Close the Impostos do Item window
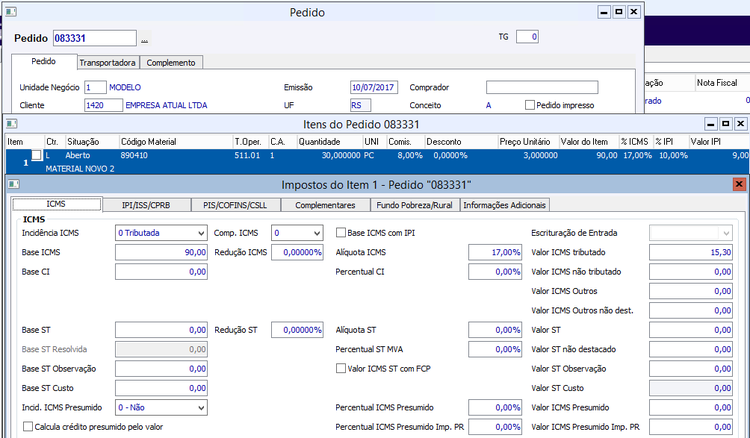The width and height of the screenshot is (750, 438). click(739, 184)
